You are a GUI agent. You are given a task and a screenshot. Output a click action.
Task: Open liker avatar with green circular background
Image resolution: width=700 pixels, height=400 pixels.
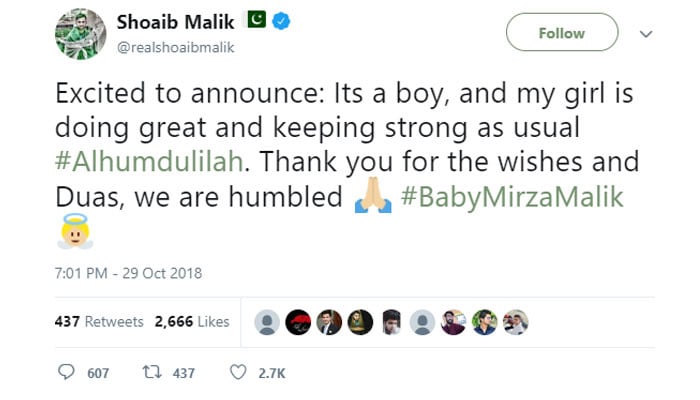click(x=484, y=322)
